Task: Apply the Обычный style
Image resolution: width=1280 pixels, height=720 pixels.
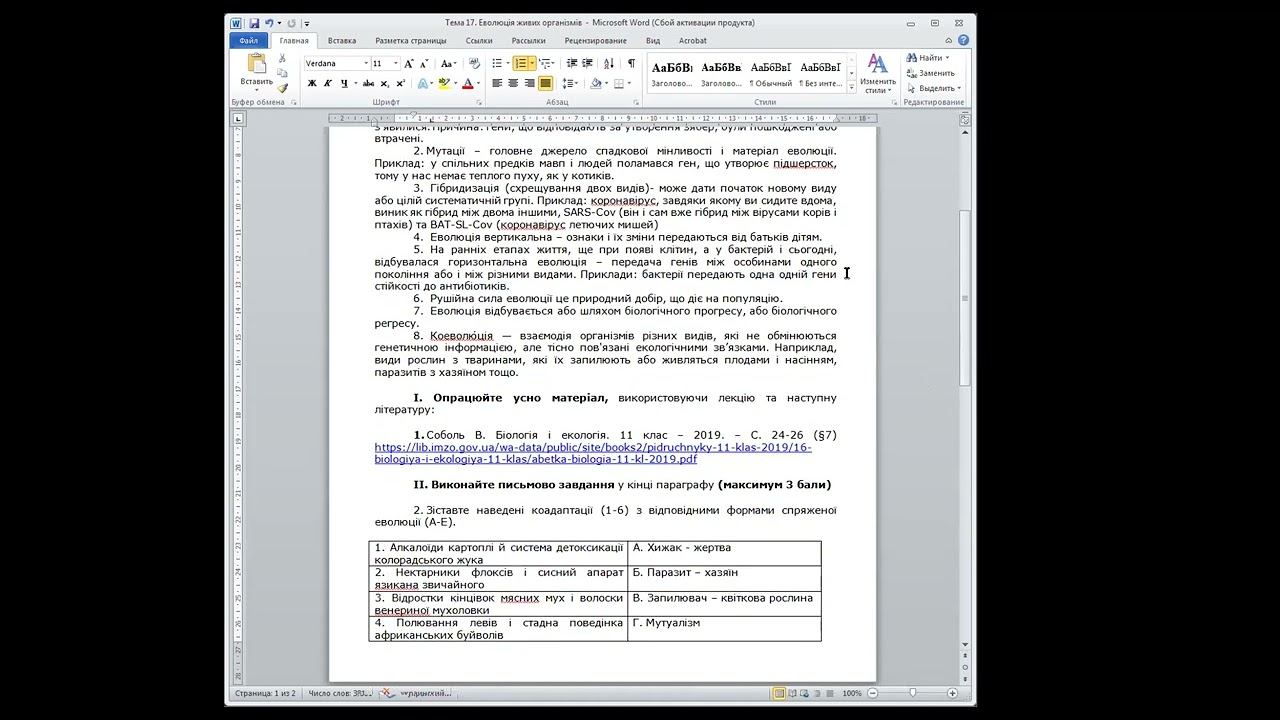Action: 771,72
